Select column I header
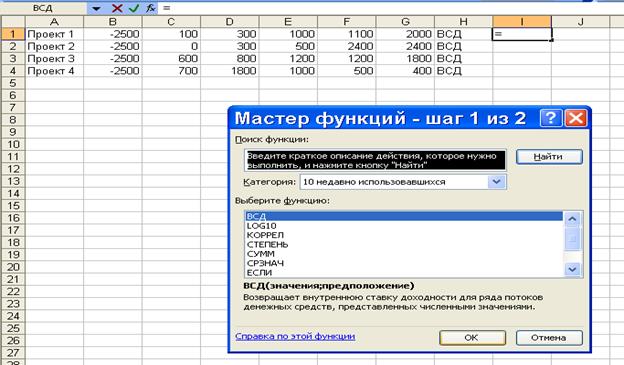 point(522,22)
